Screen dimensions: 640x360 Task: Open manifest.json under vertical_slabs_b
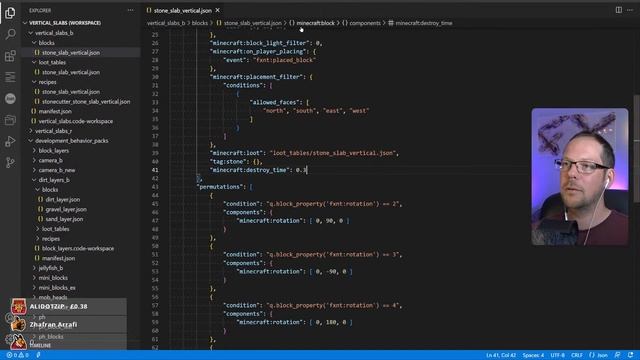pyautogui.click(x=55, y=111)
